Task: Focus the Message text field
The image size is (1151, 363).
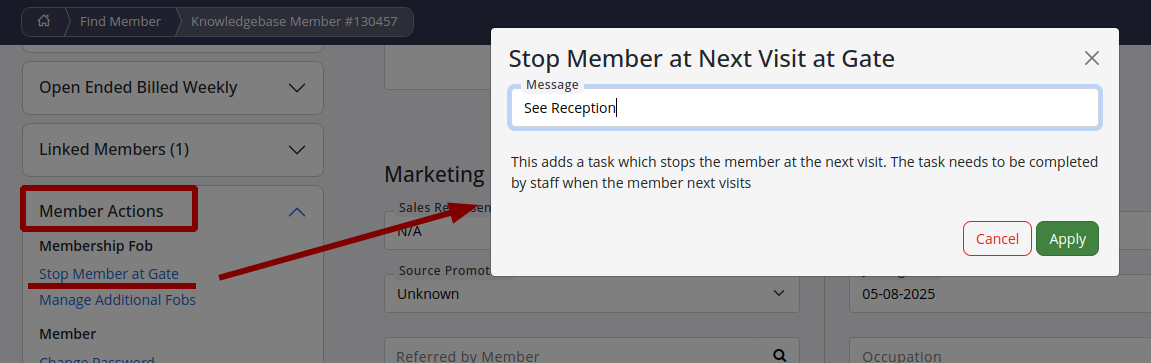Action: pyautogui.click(x=805, y=108)
